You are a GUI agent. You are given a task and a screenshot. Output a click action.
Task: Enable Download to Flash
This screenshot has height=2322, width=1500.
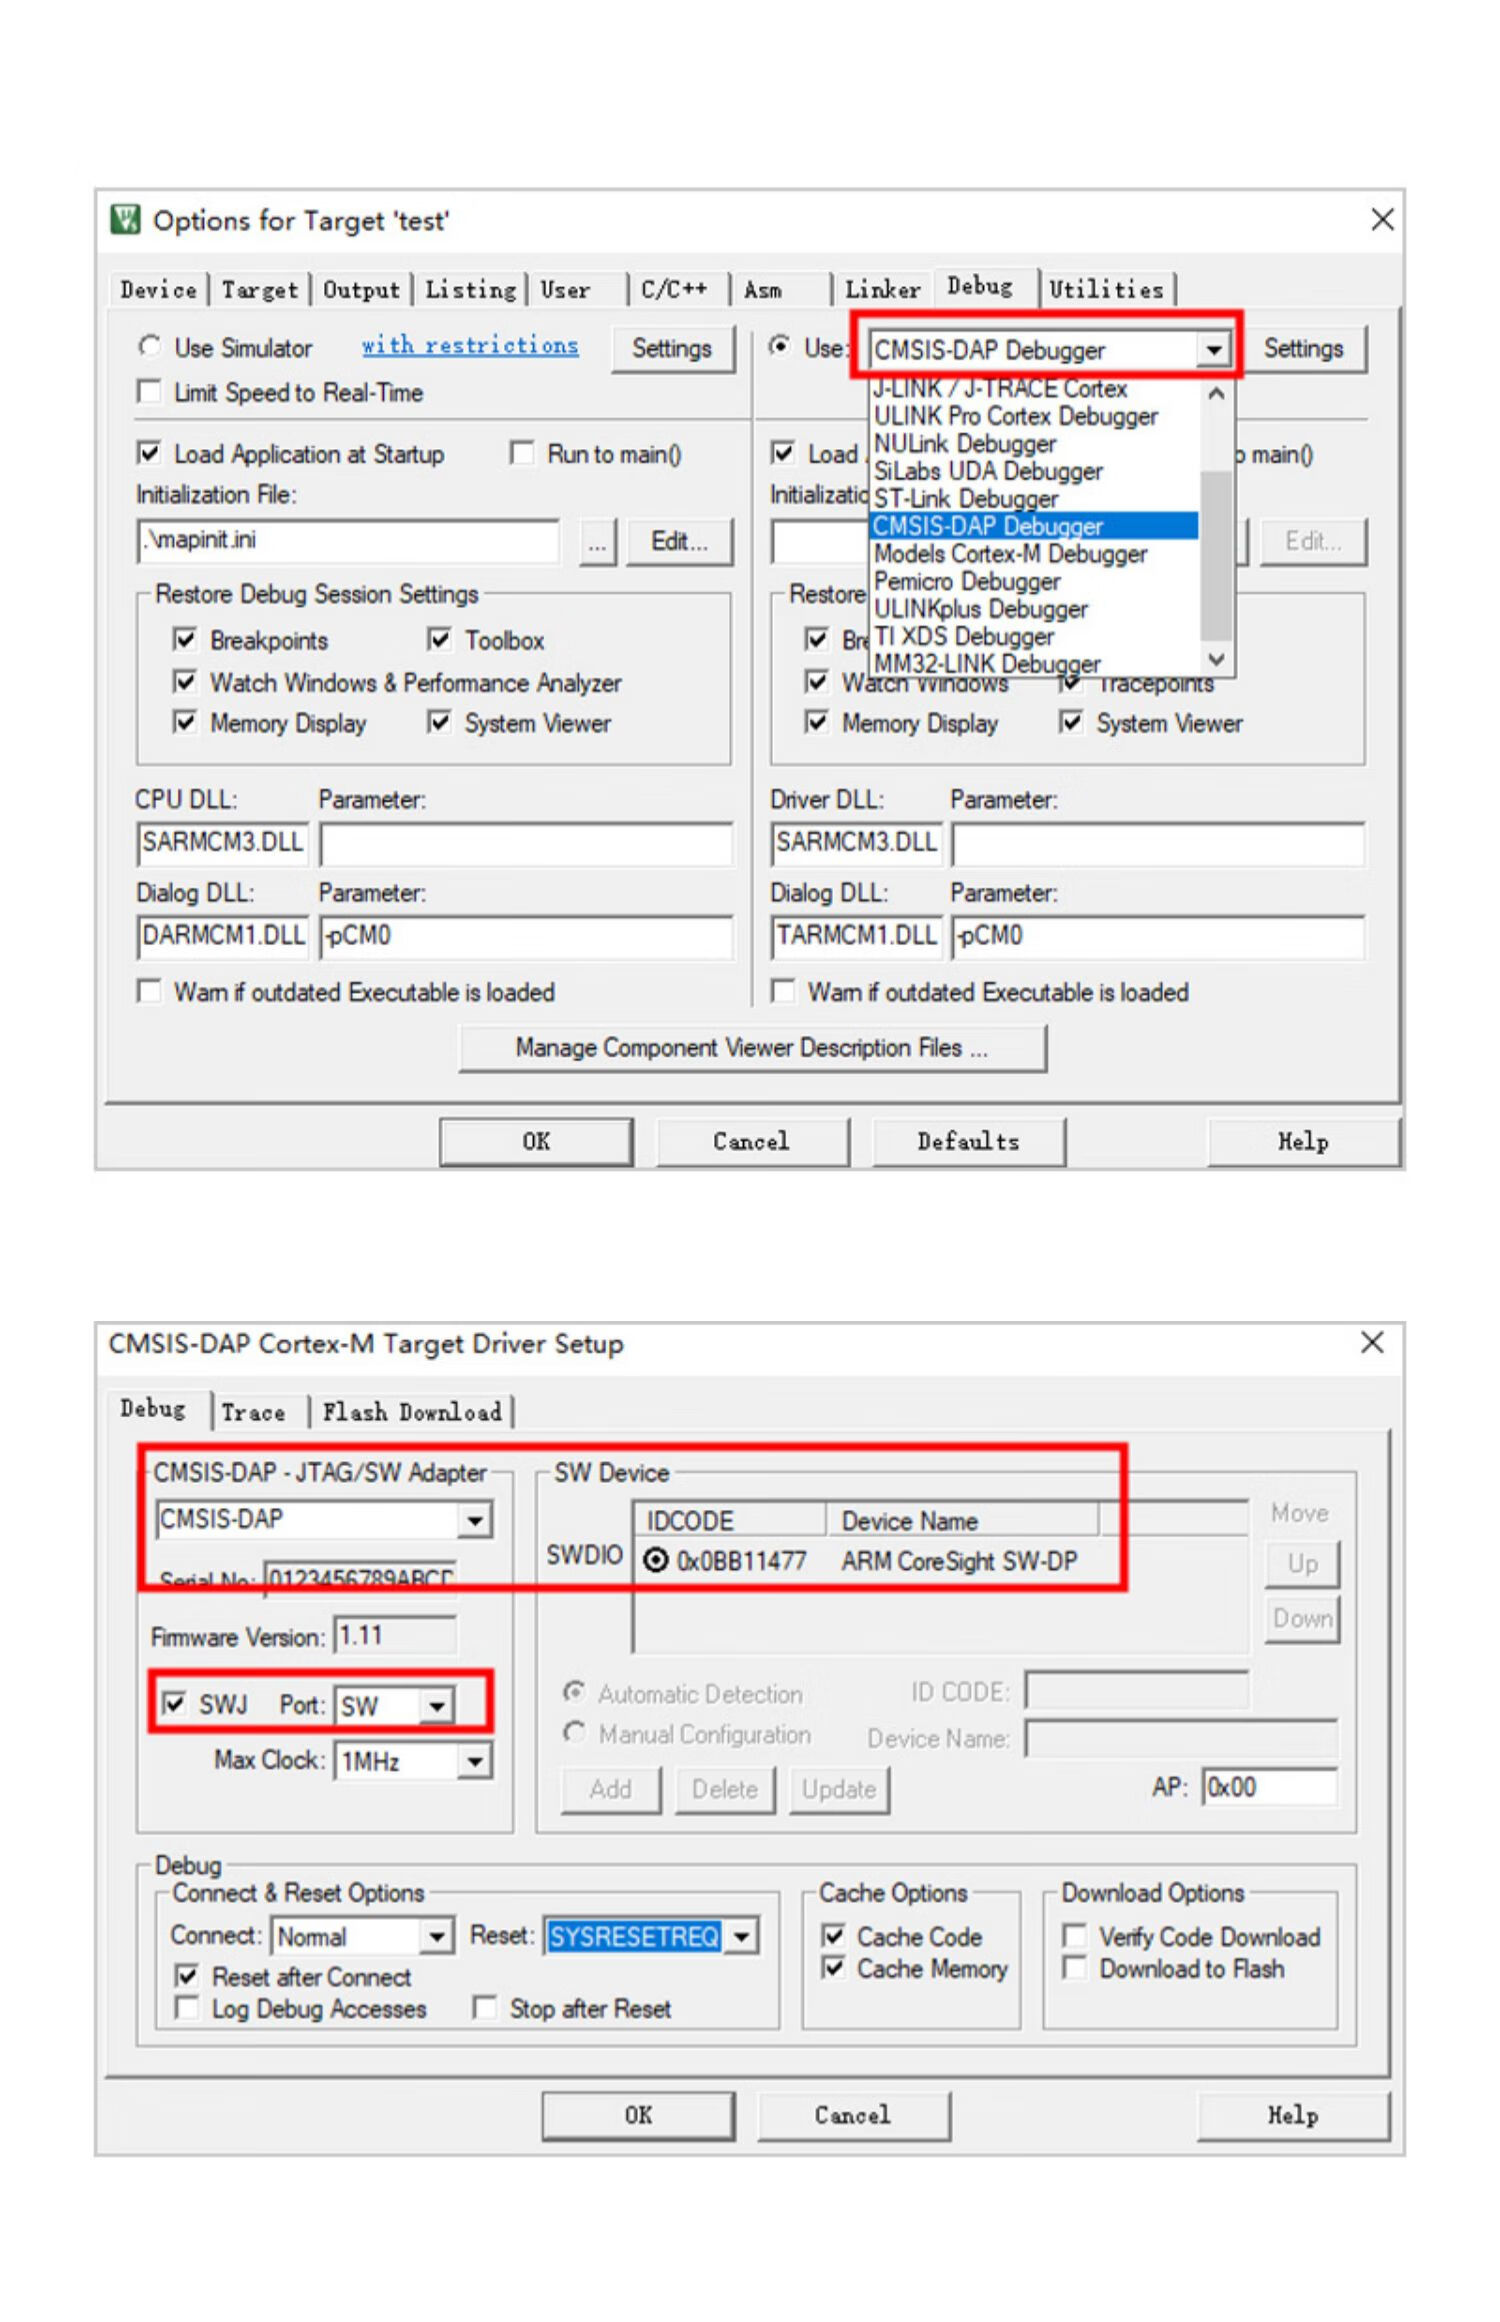(x=1074, y=1968)
